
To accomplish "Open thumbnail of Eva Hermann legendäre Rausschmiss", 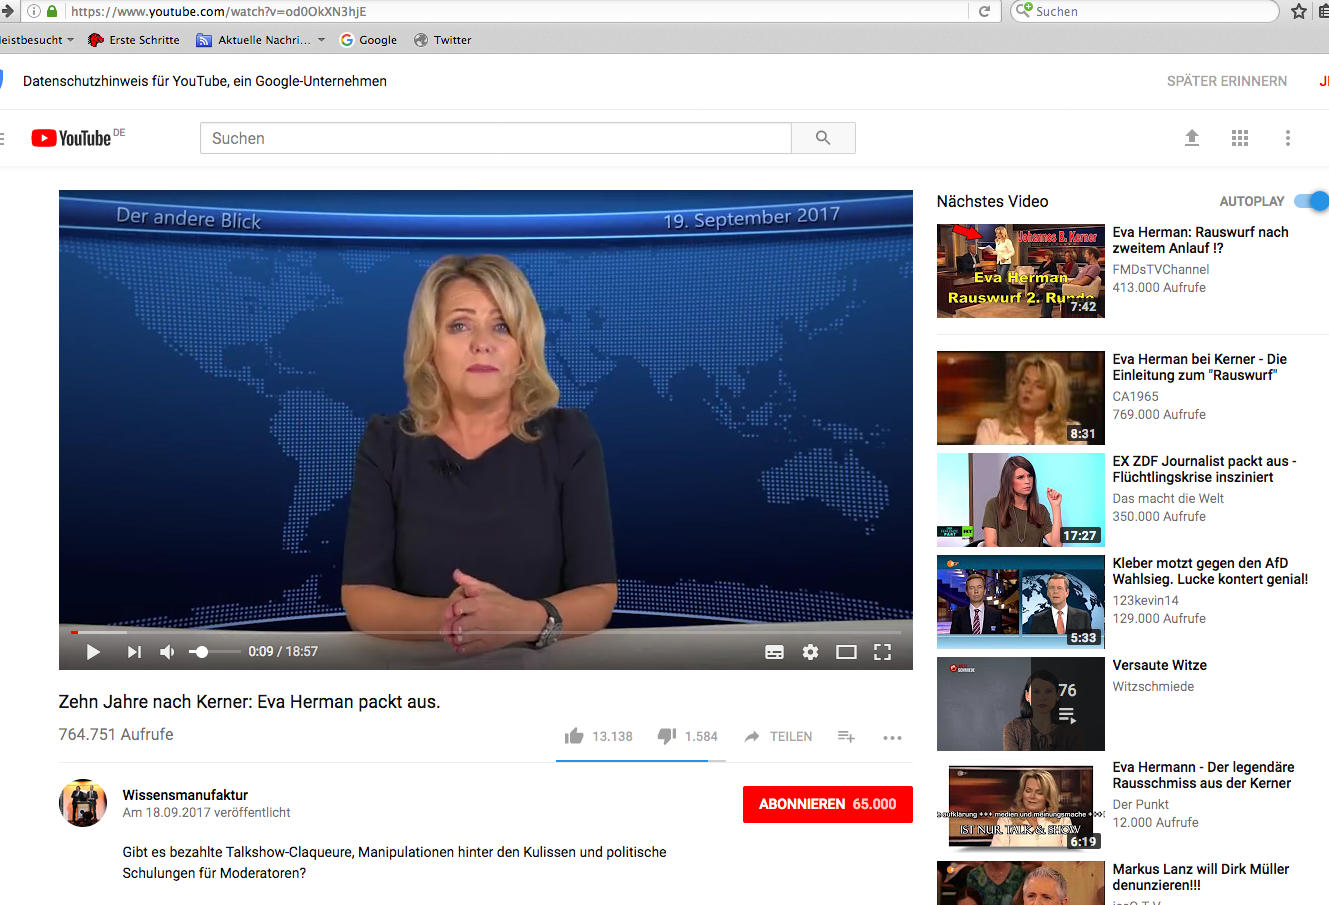I will tap(1021, 806).
